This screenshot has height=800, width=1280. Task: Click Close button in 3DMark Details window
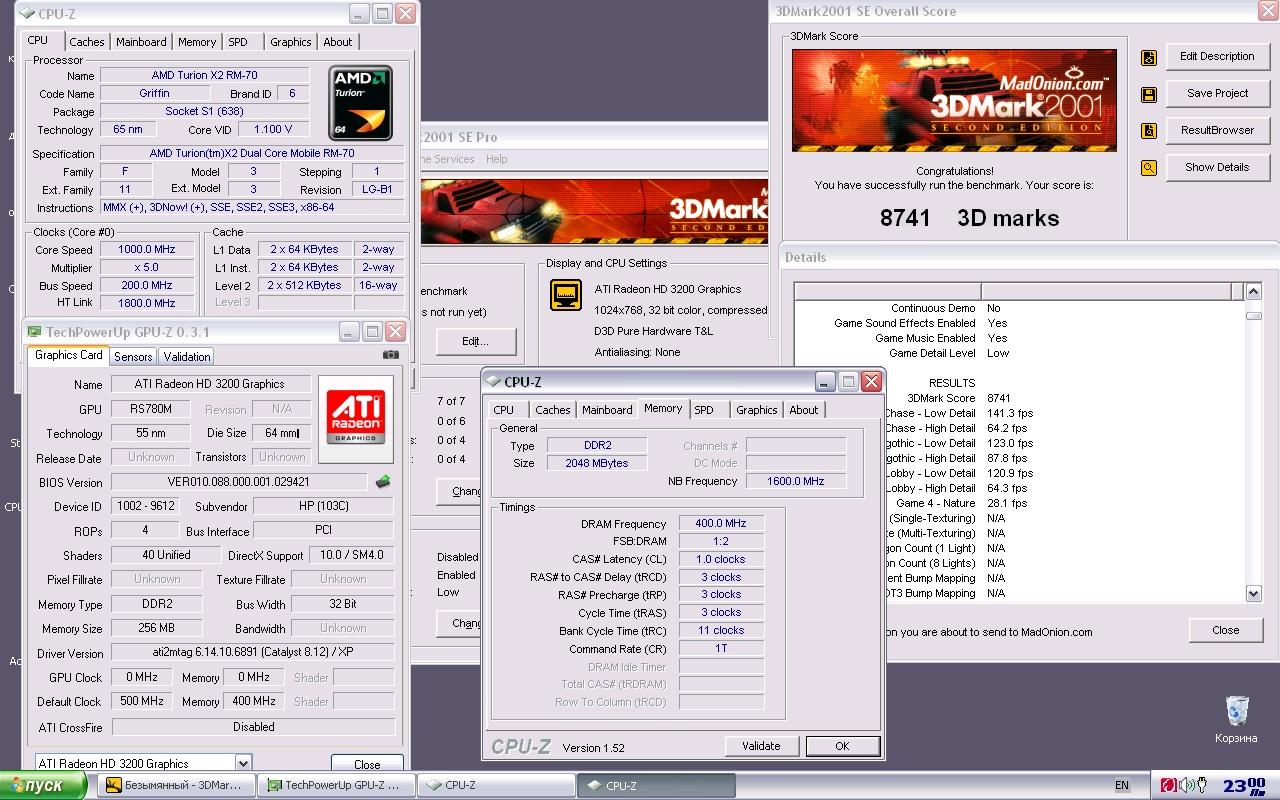tap(1226, 630)
